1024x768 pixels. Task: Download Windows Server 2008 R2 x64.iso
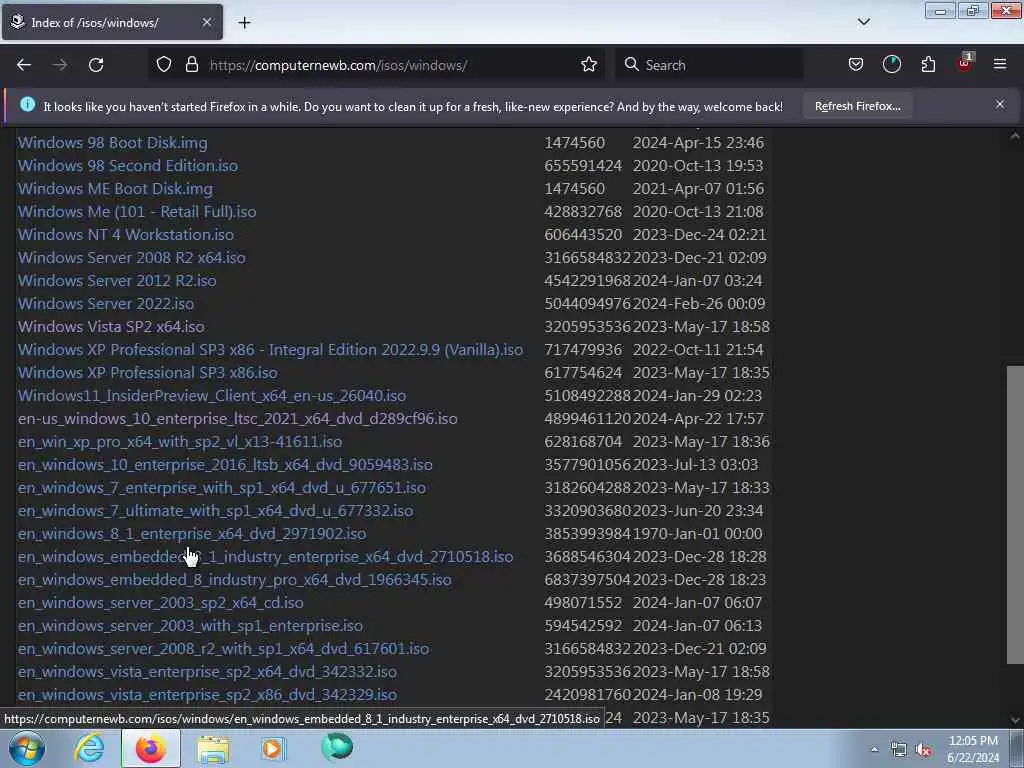[x=131, y=257]
